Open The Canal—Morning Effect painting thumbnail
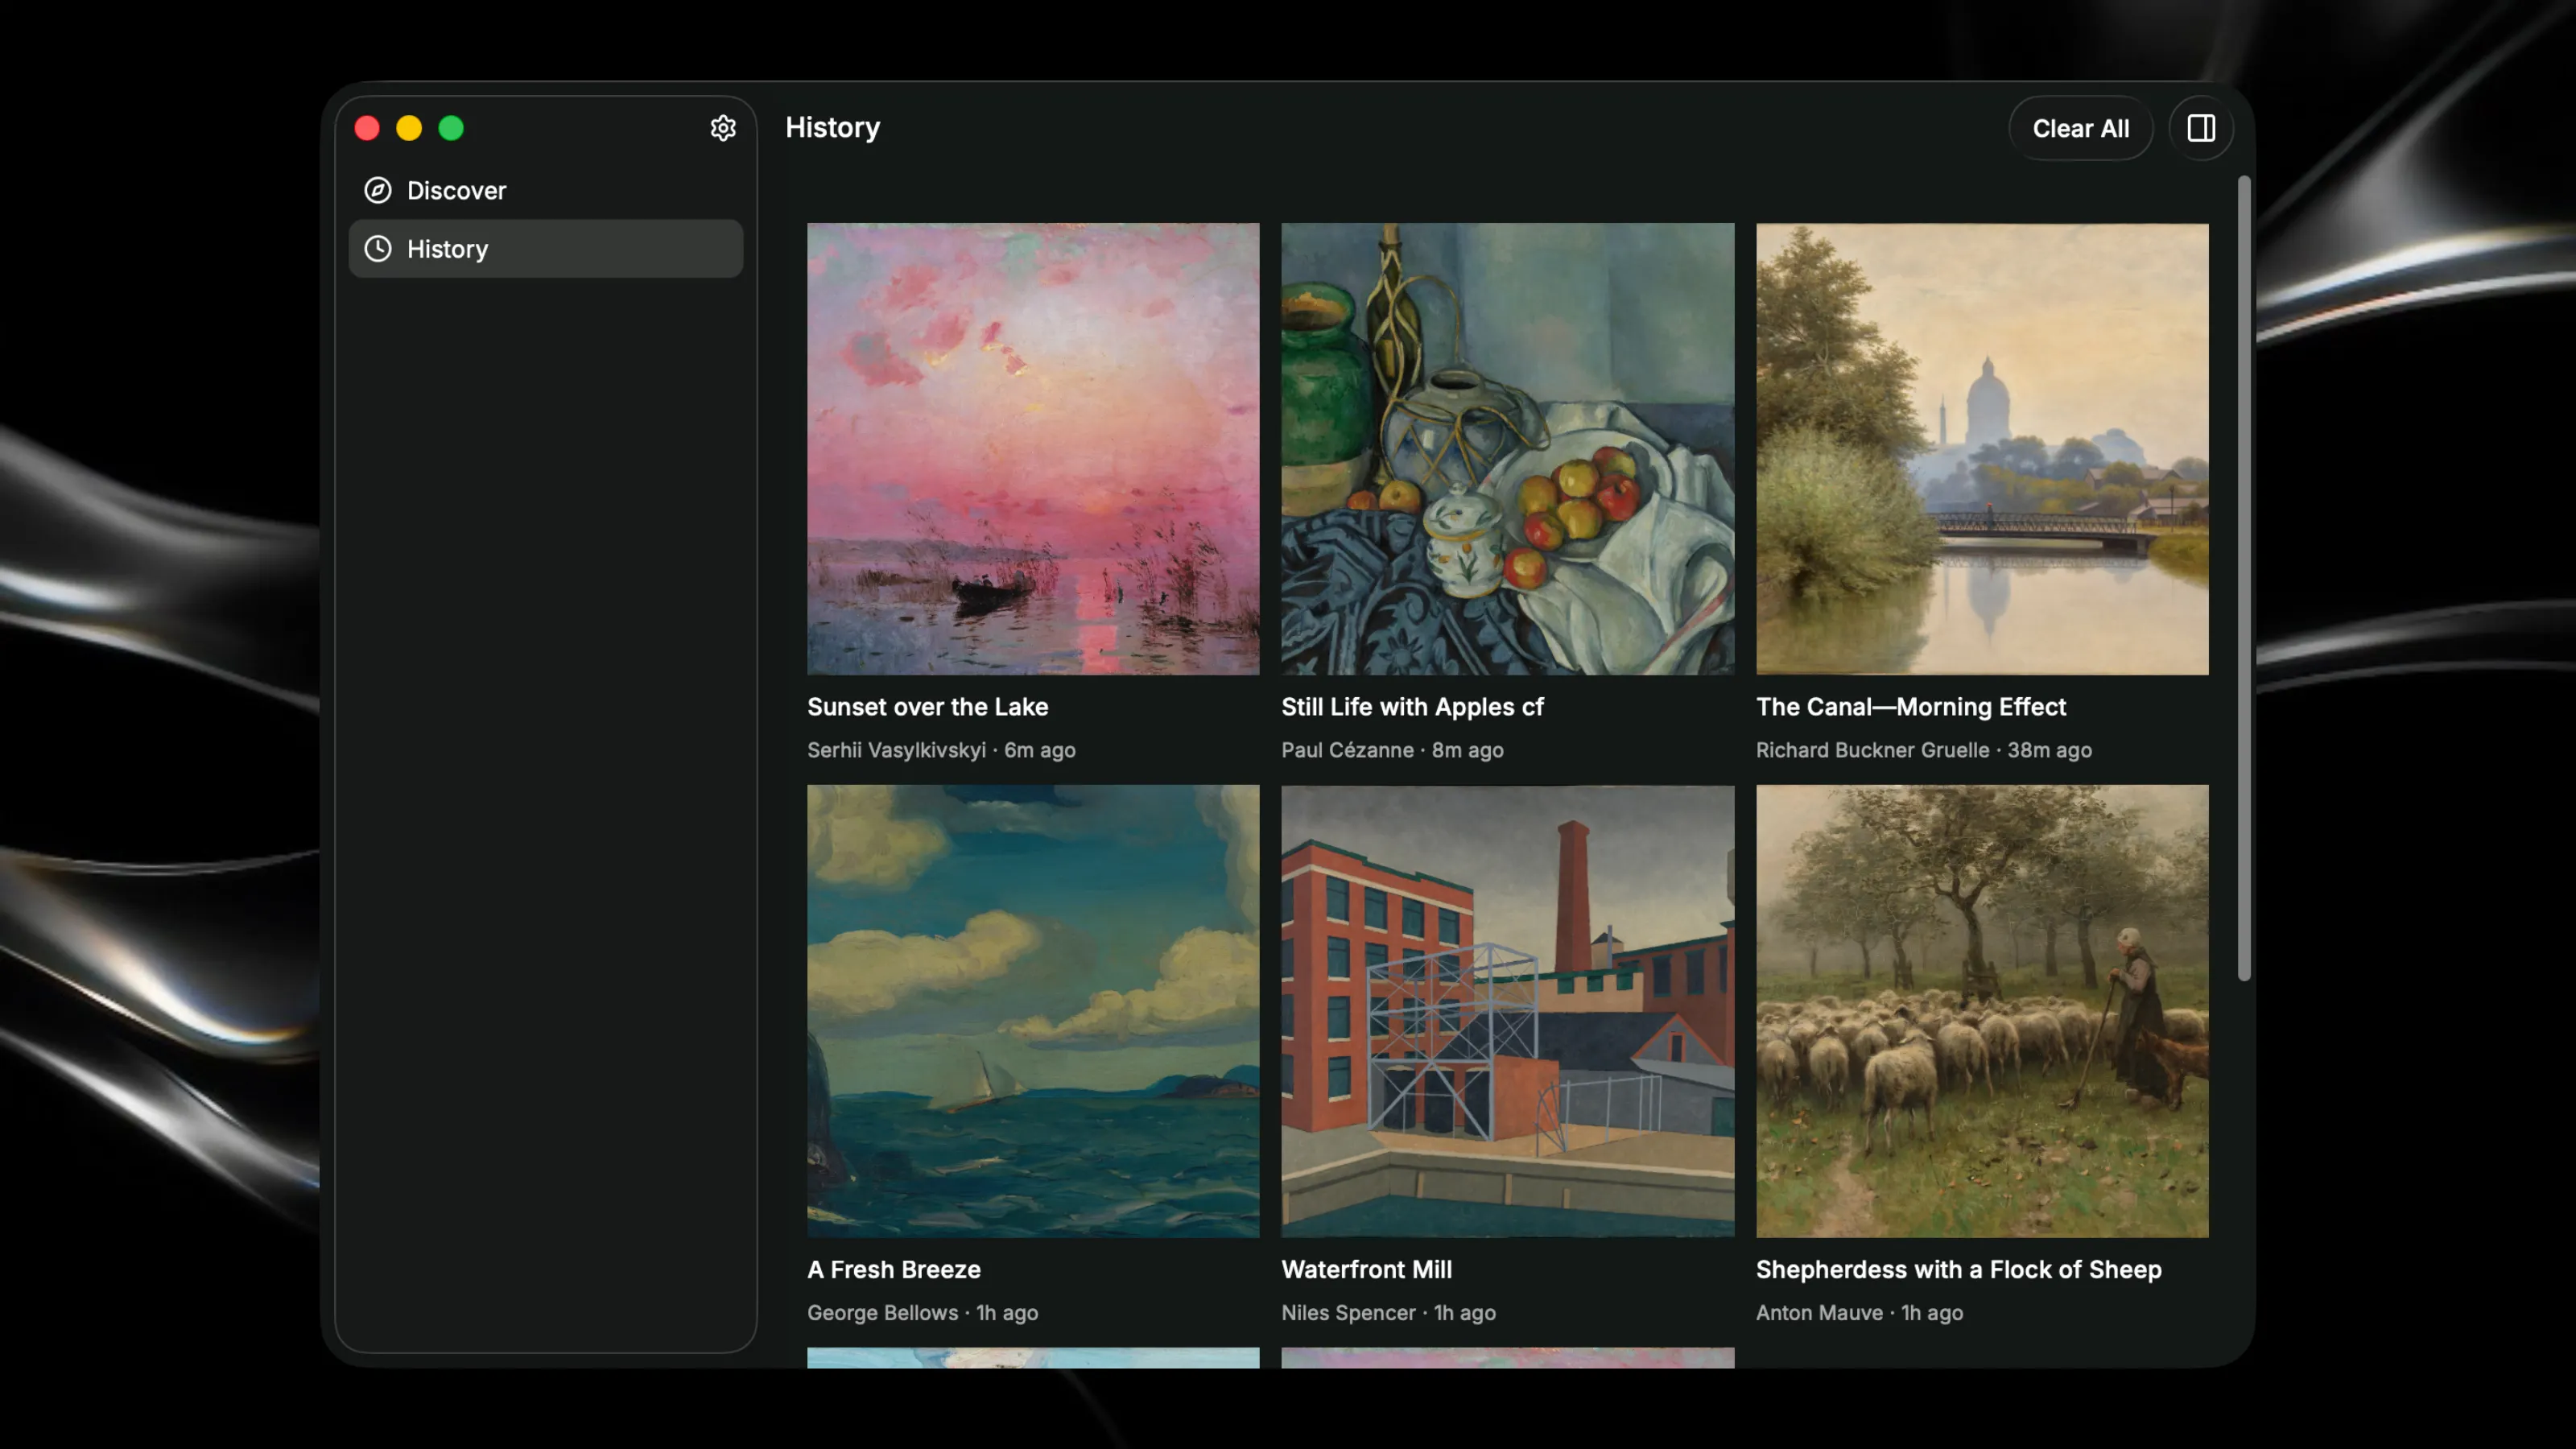Screen dimensions: 2576x1449 pos(1982,449)
